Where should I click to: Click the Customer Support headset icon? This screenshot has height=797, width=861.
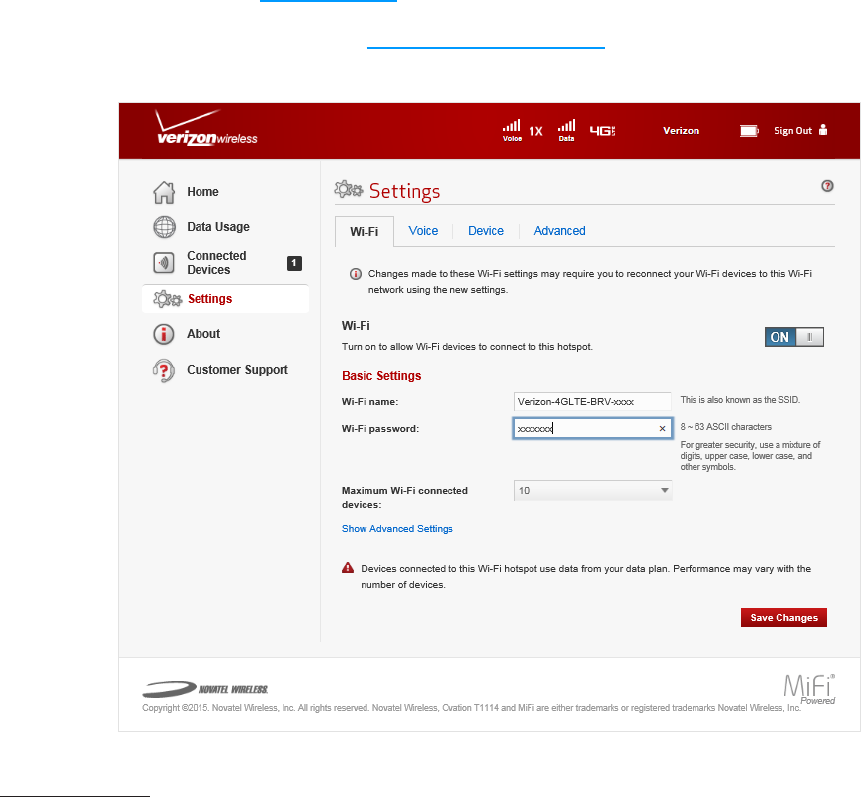(x=164, y=370)
